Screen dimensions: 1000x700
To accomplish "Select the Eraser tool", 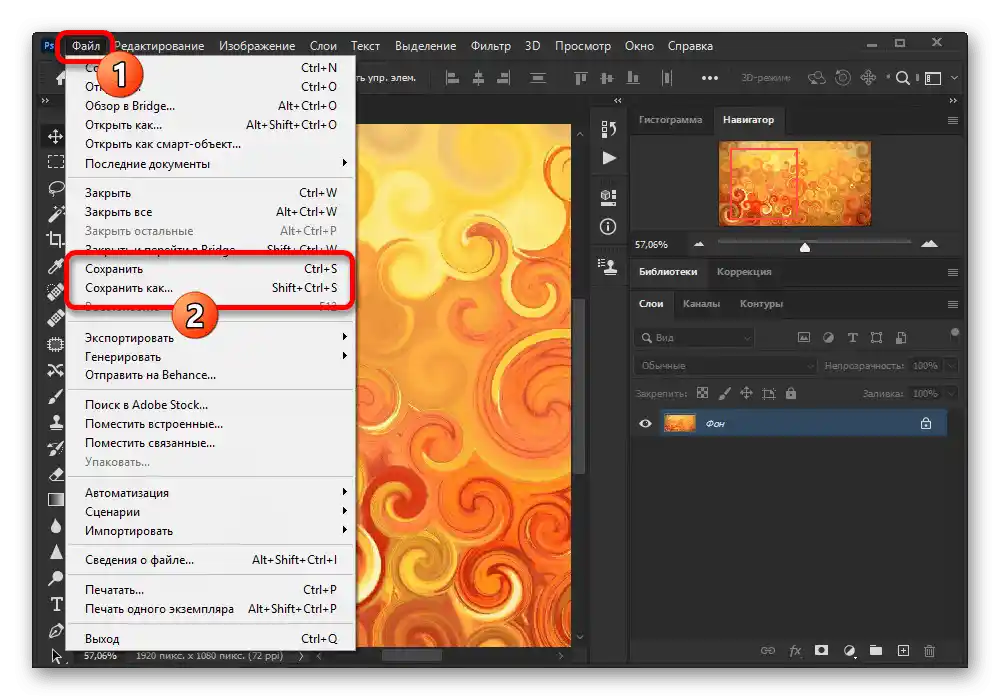I will point(55,474).
